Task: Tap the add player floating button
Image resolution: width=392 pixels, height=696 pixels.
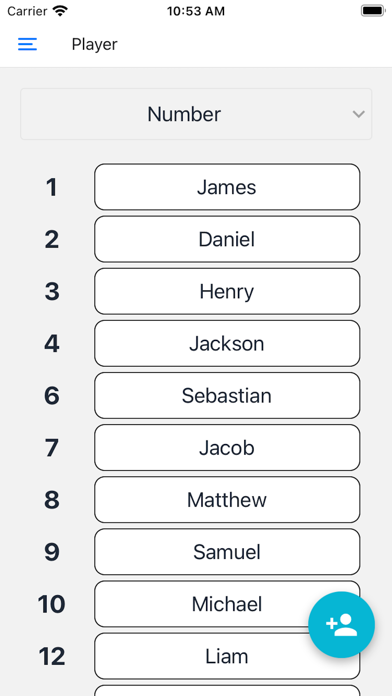Action: (341, 625)
